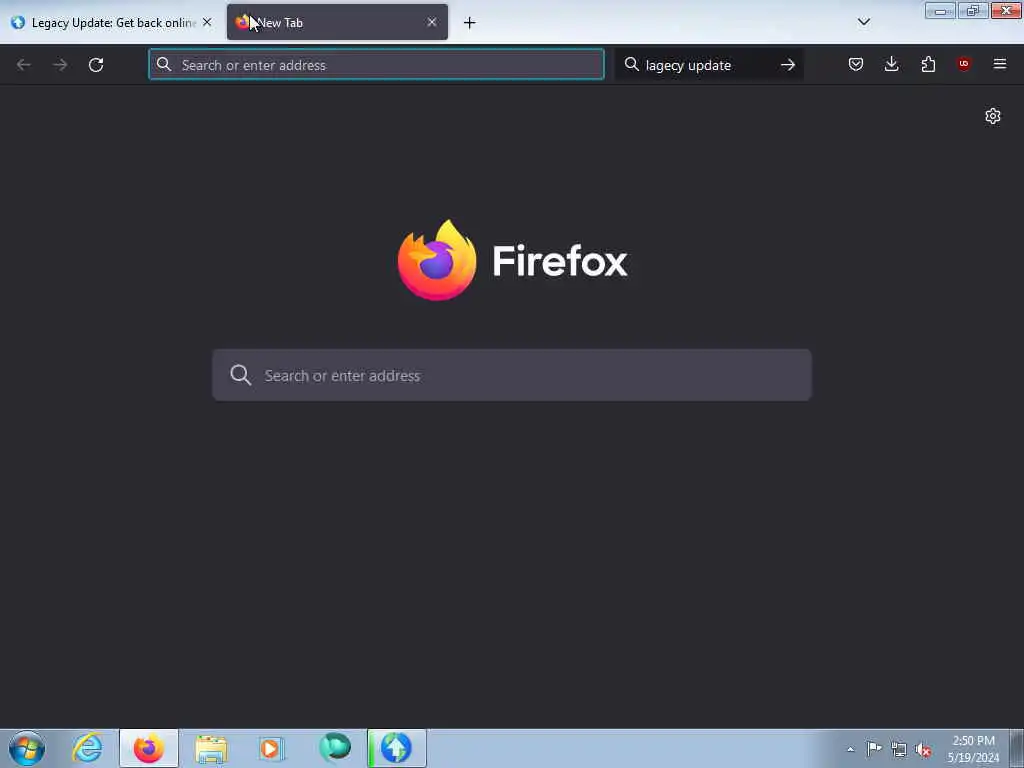Open the Extensions puzzle menu
1024x768 pixels.
pos(928,64)
